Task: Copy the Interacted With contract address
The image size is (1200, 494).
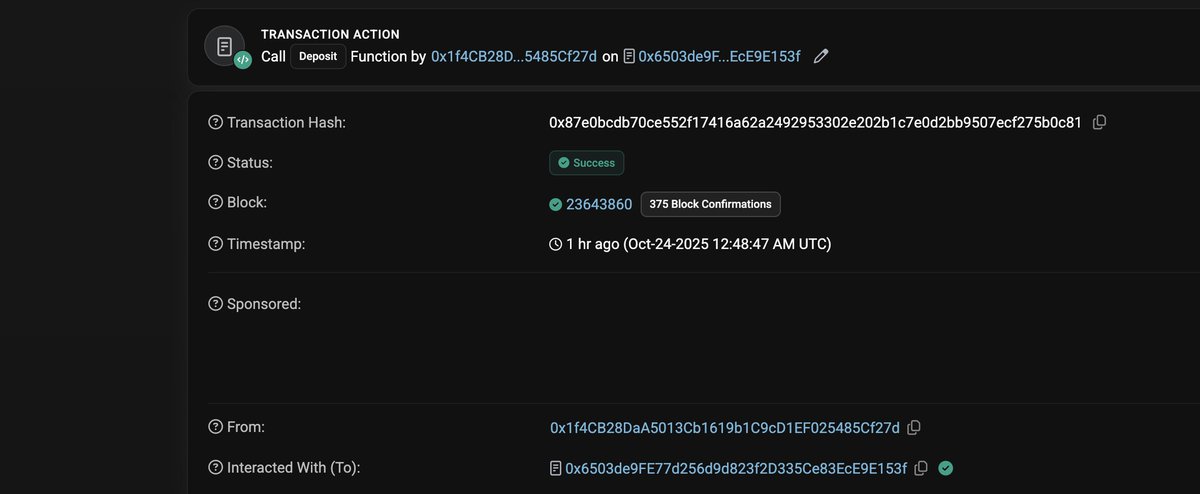Action: [921, 468]
